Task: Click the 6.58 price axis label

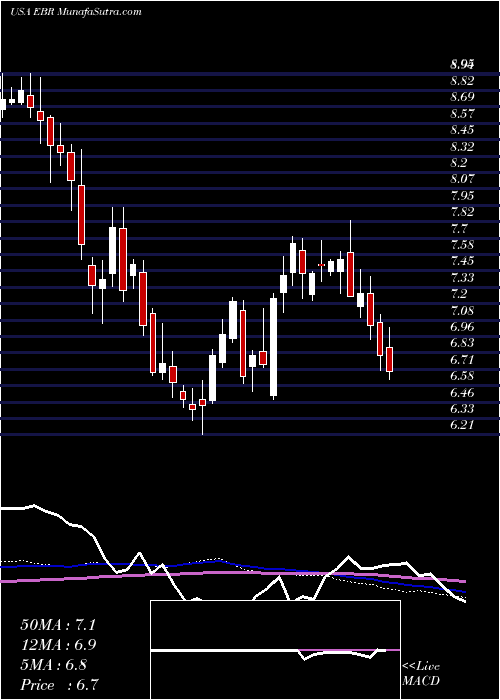Action: 462,376
